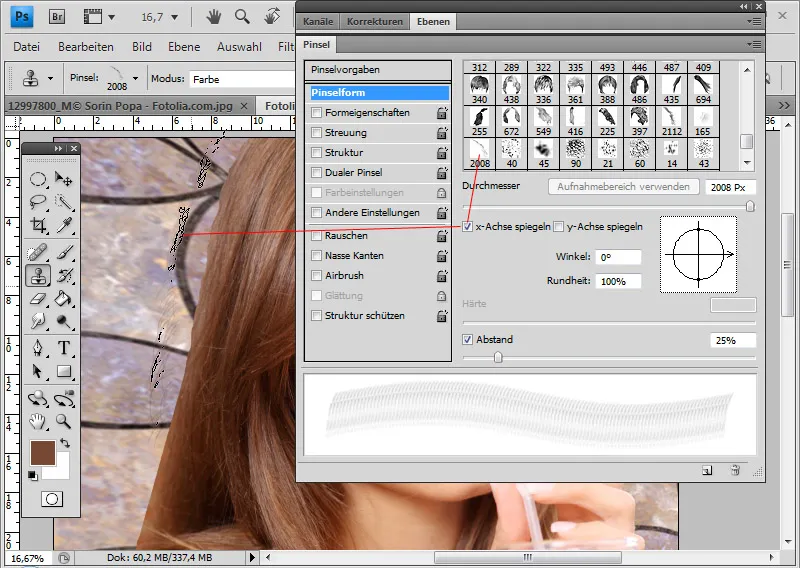This screenshot has height=568, width=800.
Task: Enable Struktur checkbox
Action: [316, 153]
